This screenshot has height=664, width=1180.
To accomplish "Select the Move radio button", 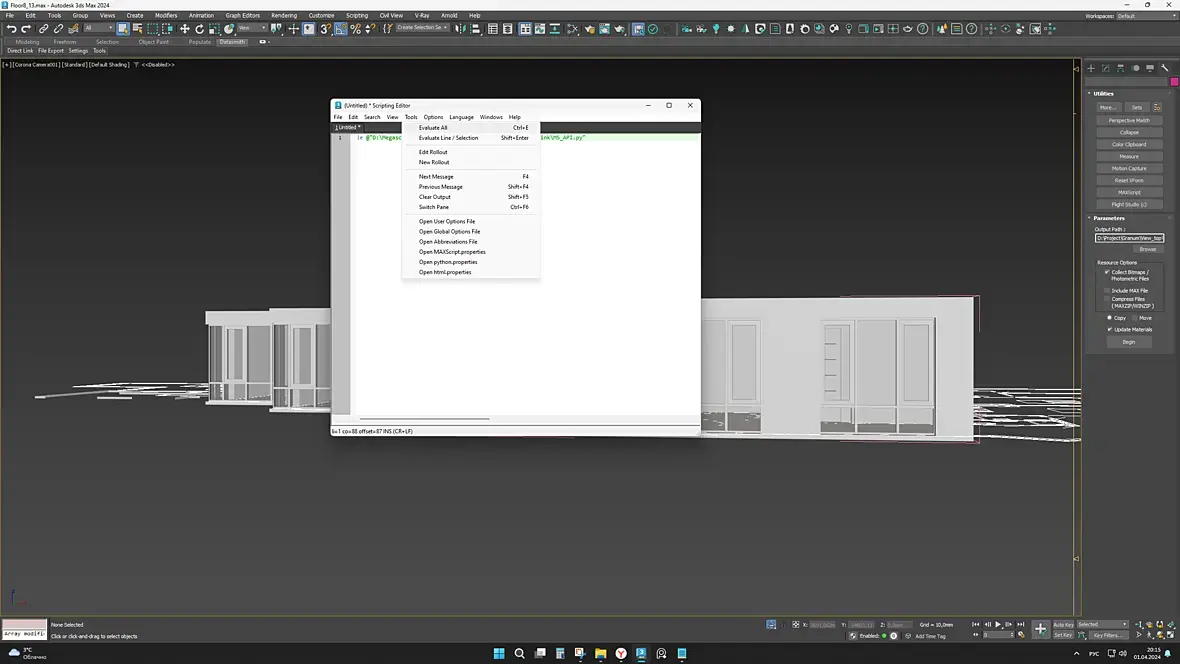I will point(1134,318).
